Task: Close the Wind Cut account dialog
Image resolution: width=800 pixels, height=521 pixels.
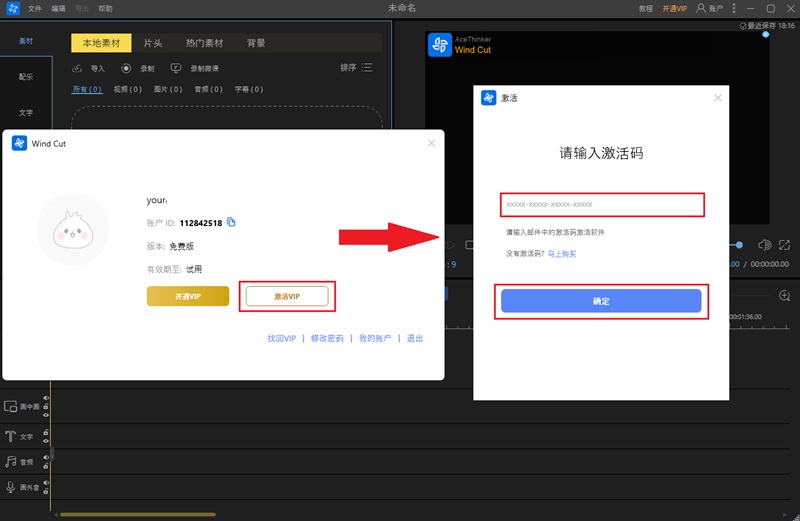Action: [432, 143]
